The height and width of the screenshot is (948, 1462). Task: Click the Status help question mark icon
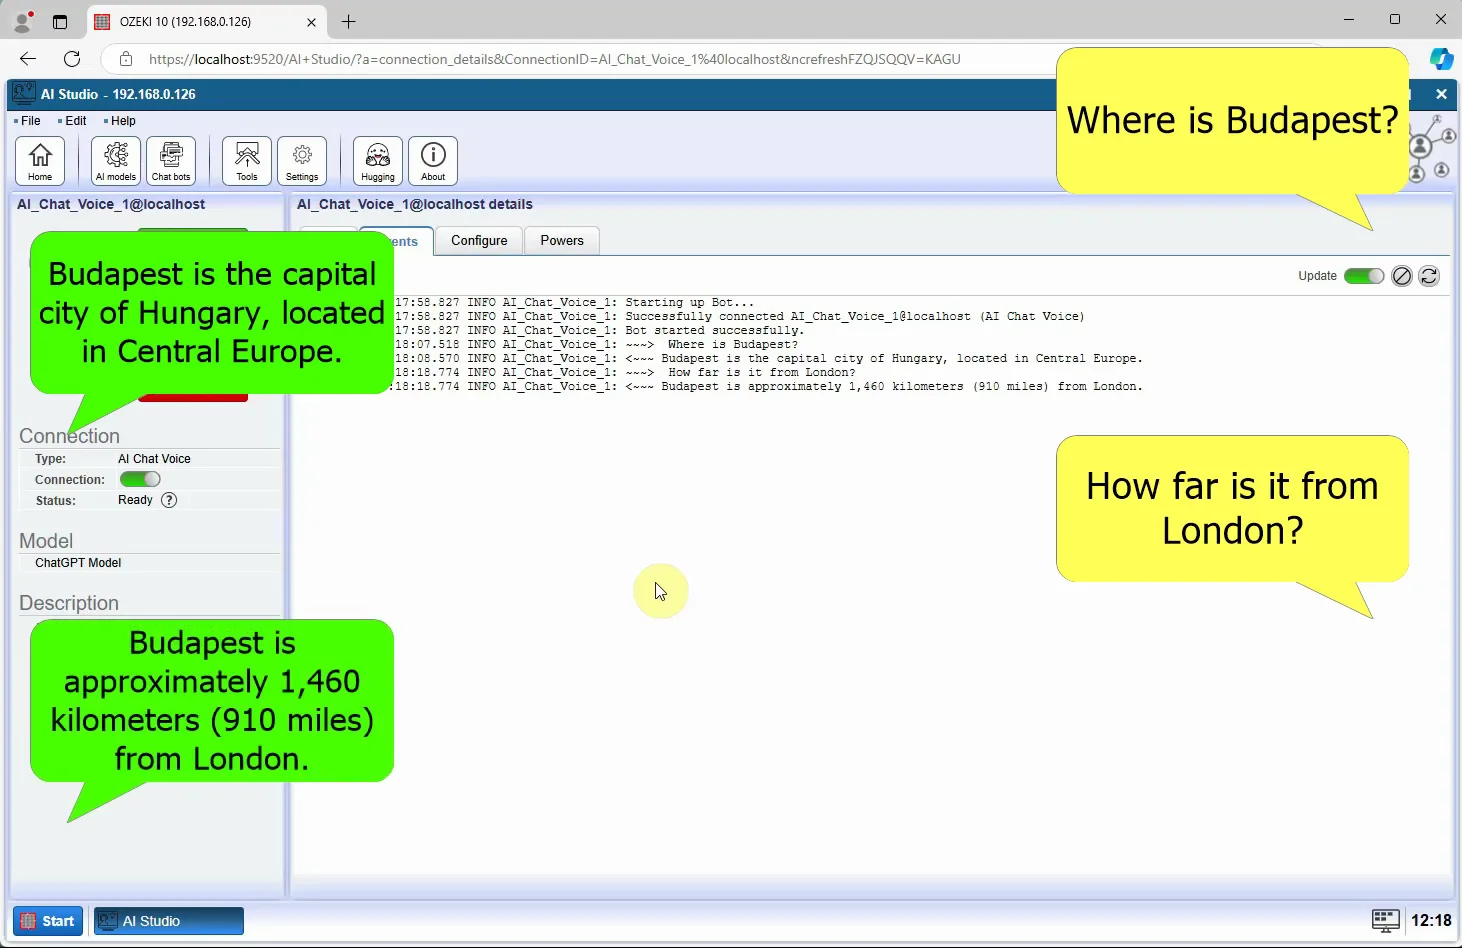[169, 500]
